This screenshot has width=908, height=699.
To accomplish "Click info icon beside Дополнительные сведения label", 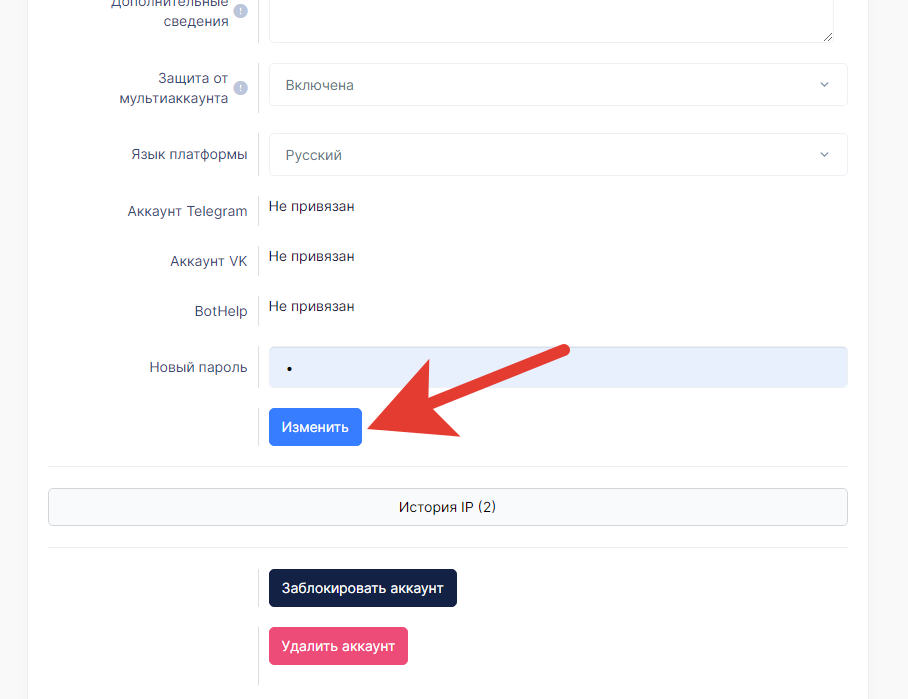I will (x=240, y=11).
